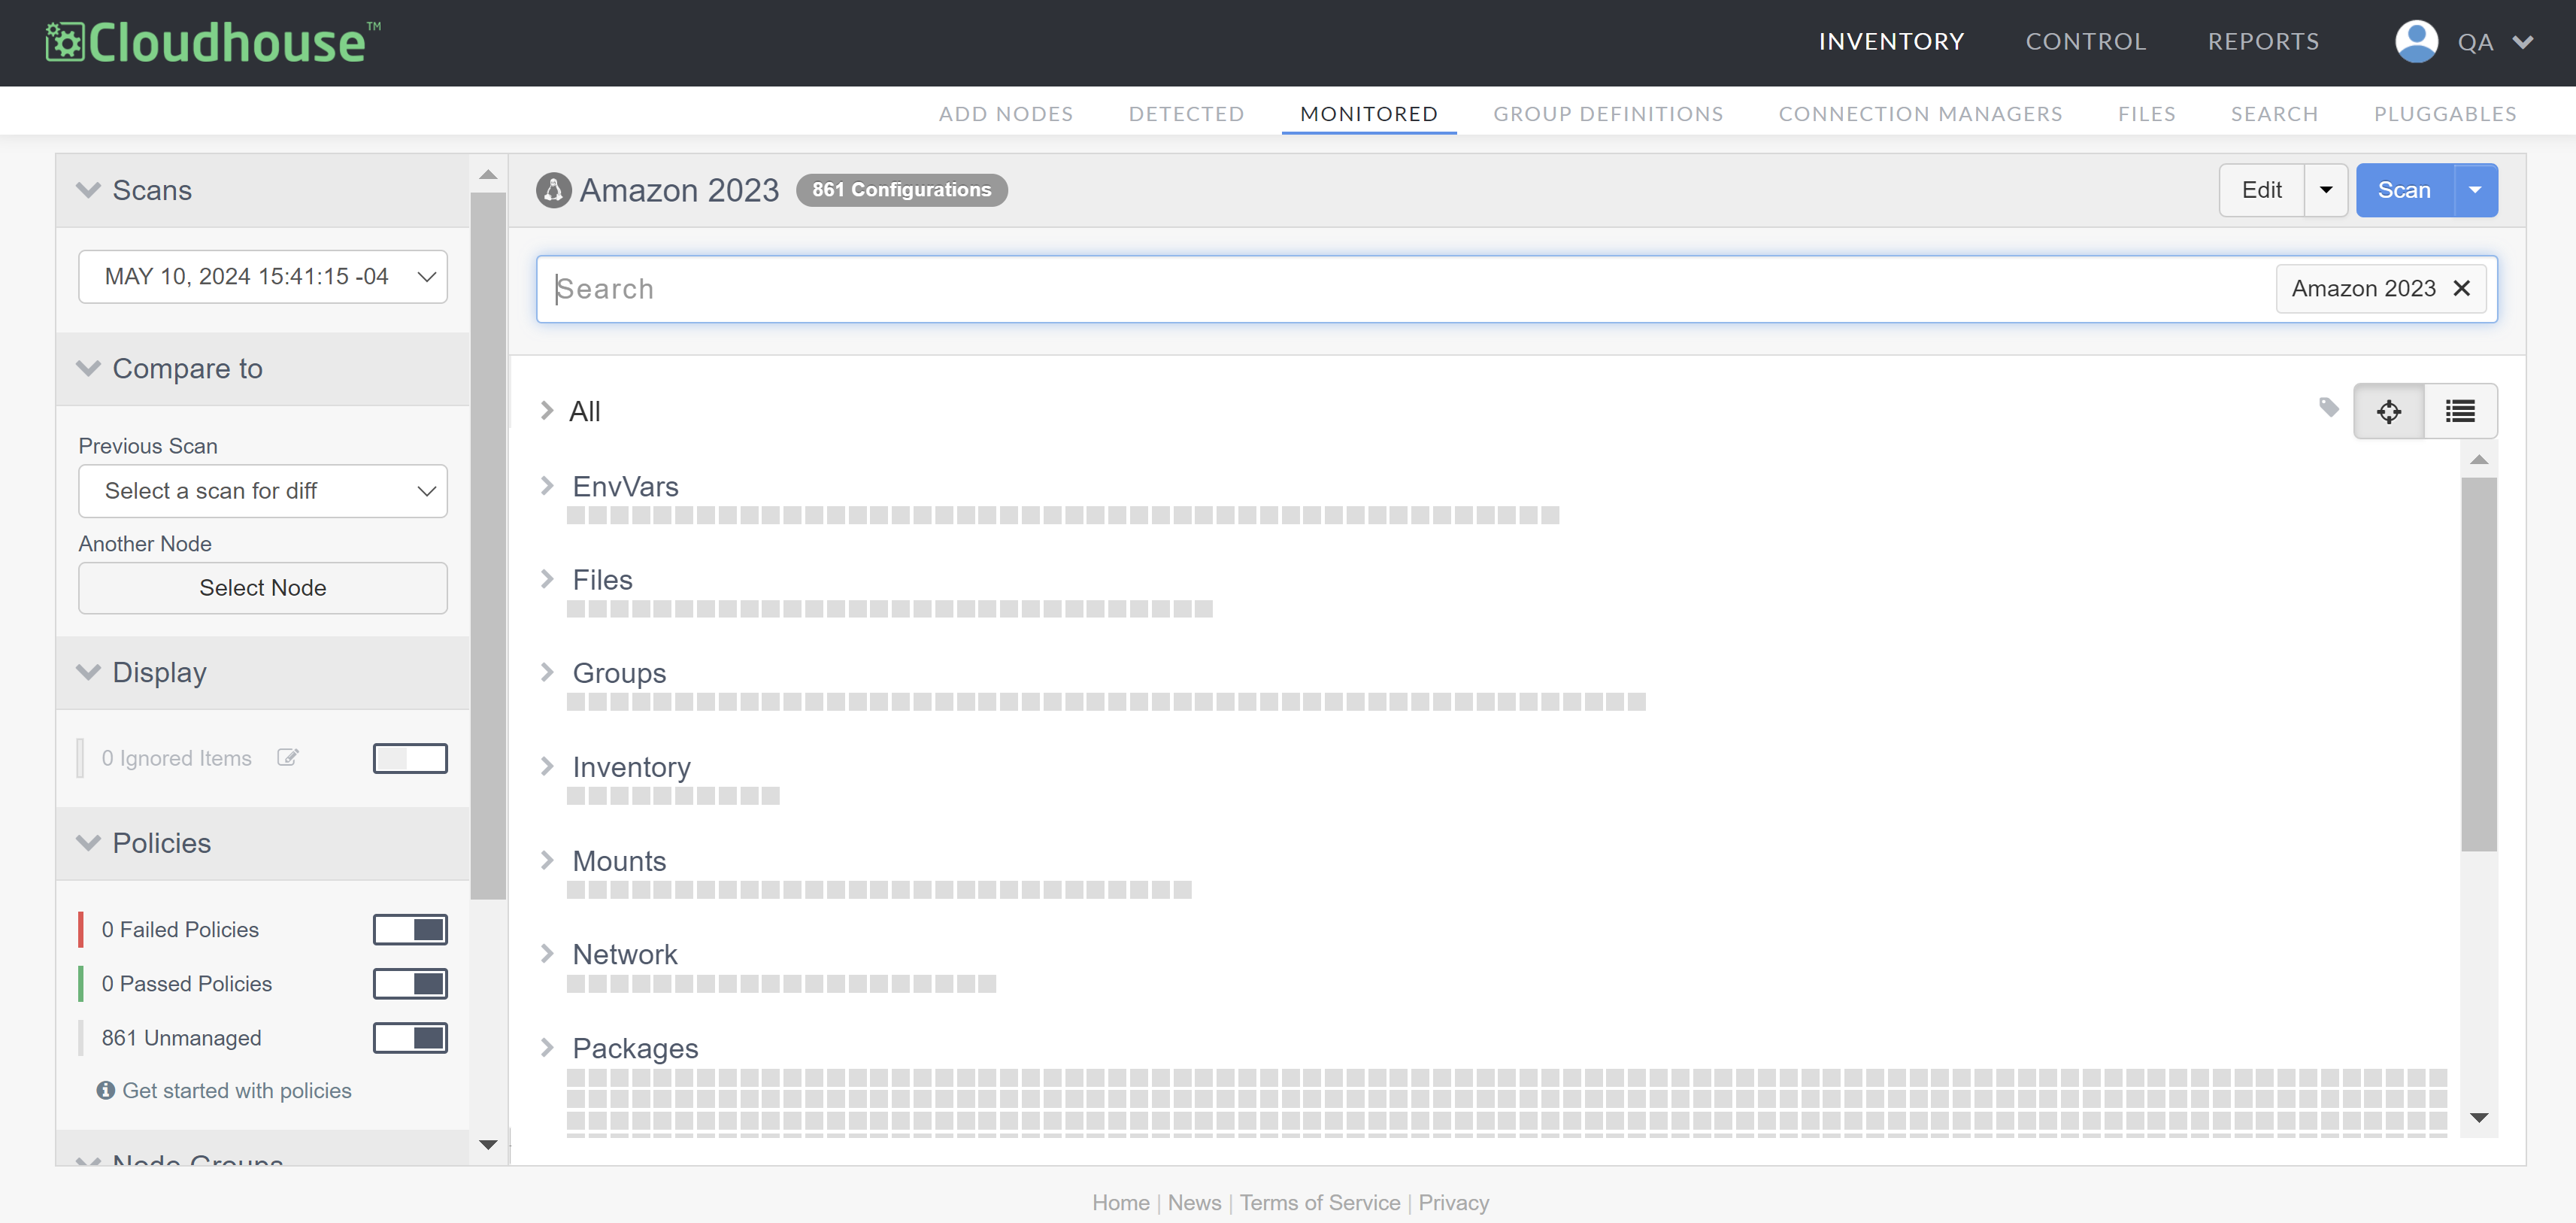Open the Scan button dropdown arrow
The height and width of the screenshot is (1223, 2576).
point(2475,190)
